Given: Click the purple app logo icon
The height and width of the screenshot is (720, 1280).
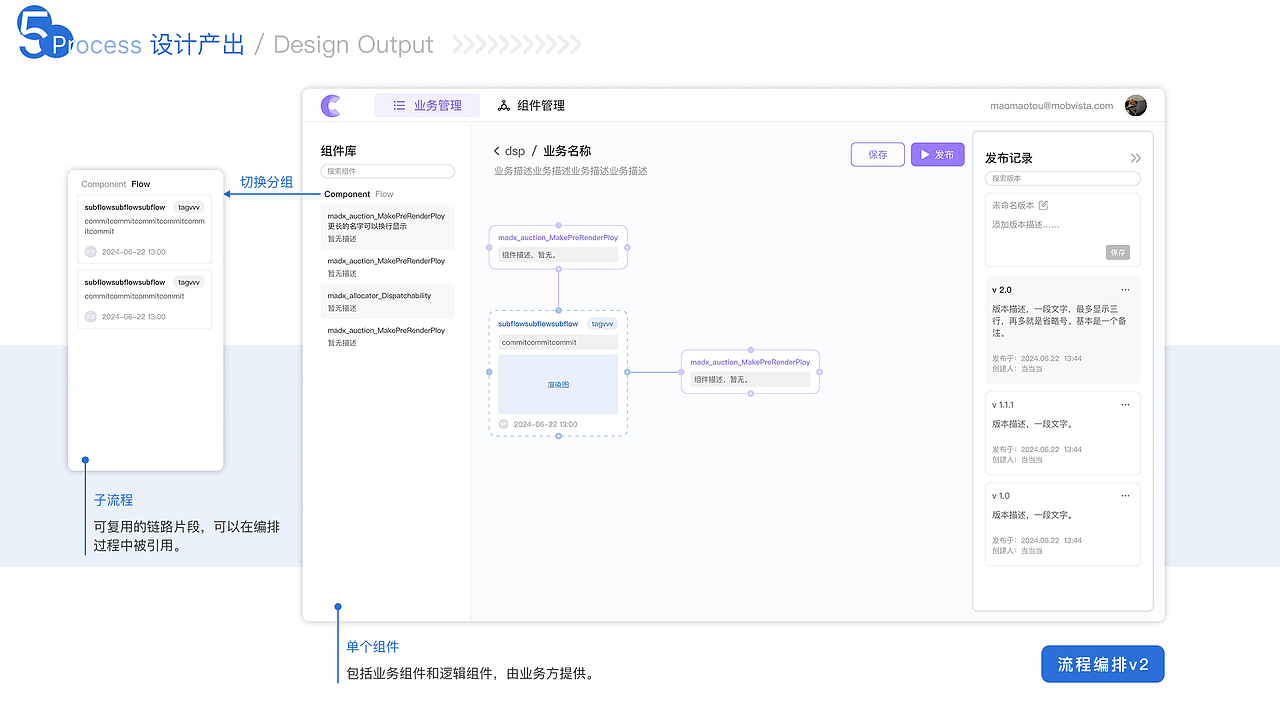Looking at the screenshot, I should click(330, 105).
